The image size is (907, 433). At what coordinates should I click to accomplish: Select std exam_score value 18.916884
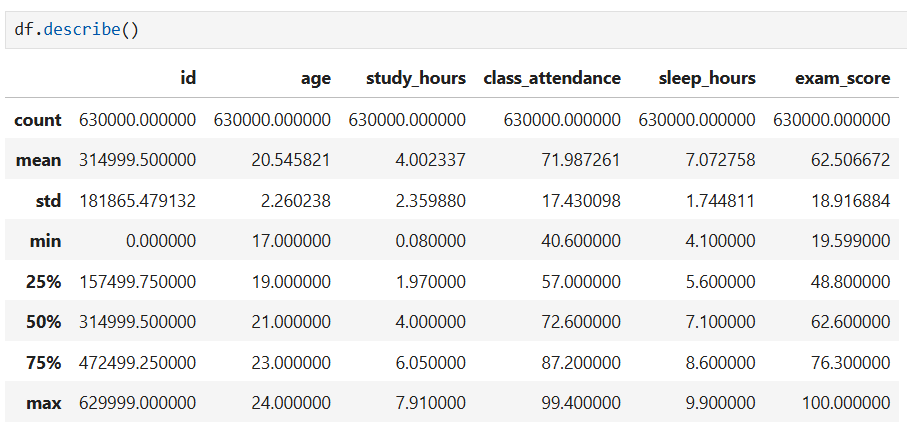(851, 201)
